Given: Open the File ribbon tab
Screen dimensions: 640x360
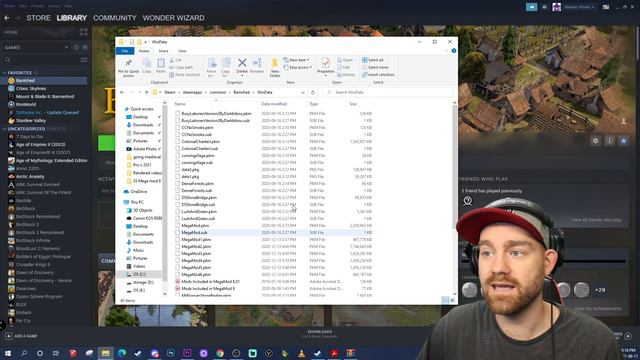Looking at the screenshot, I should pyautogui.click(x=125, y=51).
